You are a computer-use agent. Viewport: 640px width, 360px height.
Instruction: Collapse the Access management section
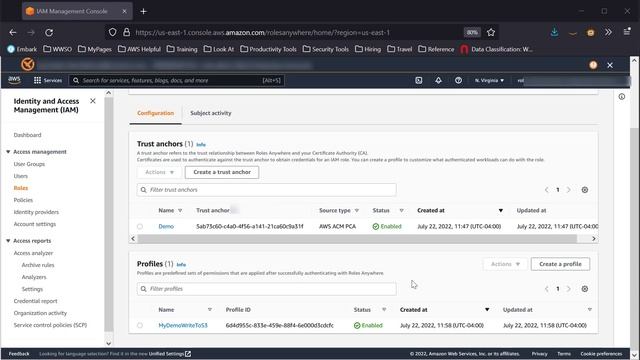[8, 152]
